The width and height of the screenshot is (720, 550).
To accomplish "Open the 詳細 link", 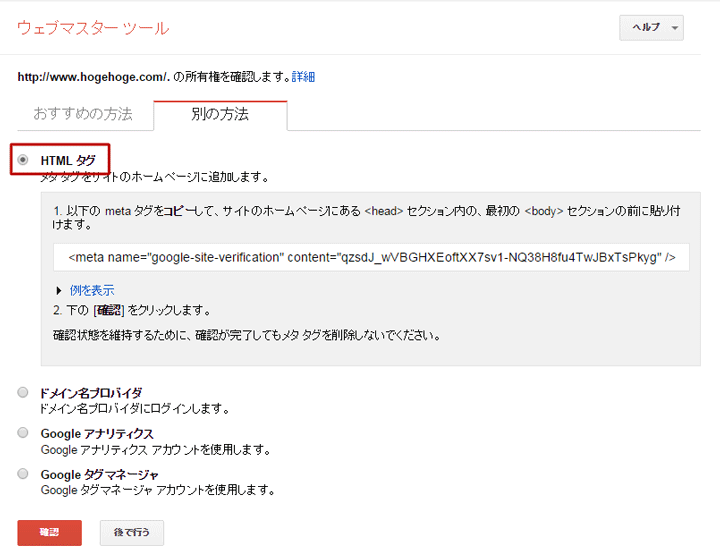I will click(303, 77).
